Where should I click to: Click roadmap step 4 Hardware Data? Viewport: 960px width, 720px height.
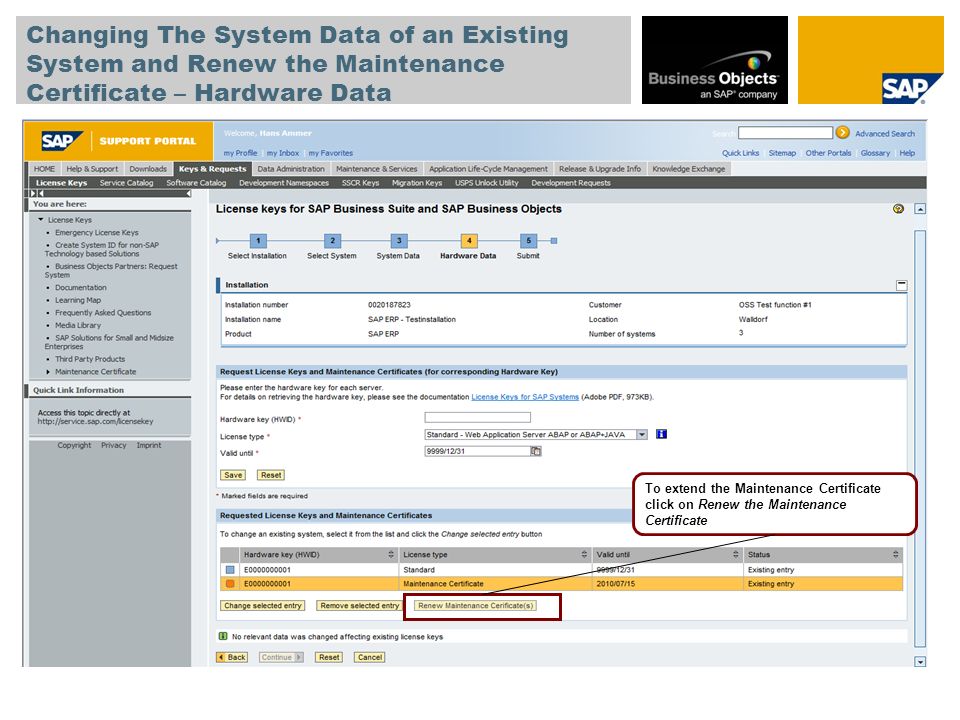468,241
